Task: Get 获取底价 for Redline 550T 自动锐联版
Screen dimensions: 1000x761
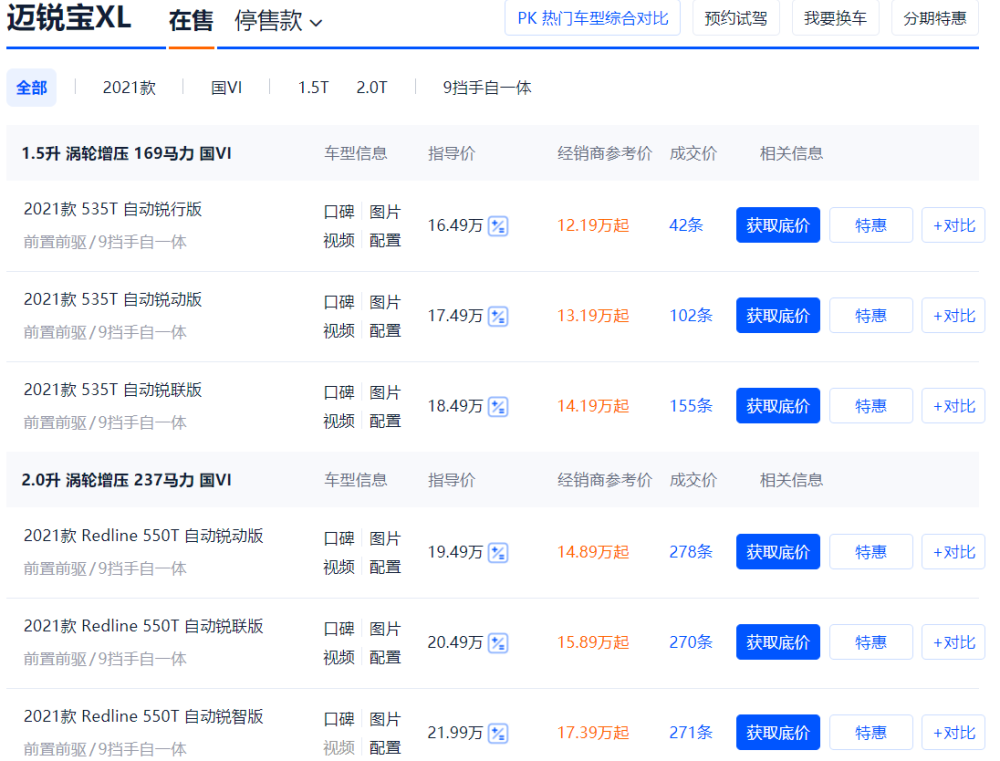Action: pyautogui.click(x=777, y=642)
